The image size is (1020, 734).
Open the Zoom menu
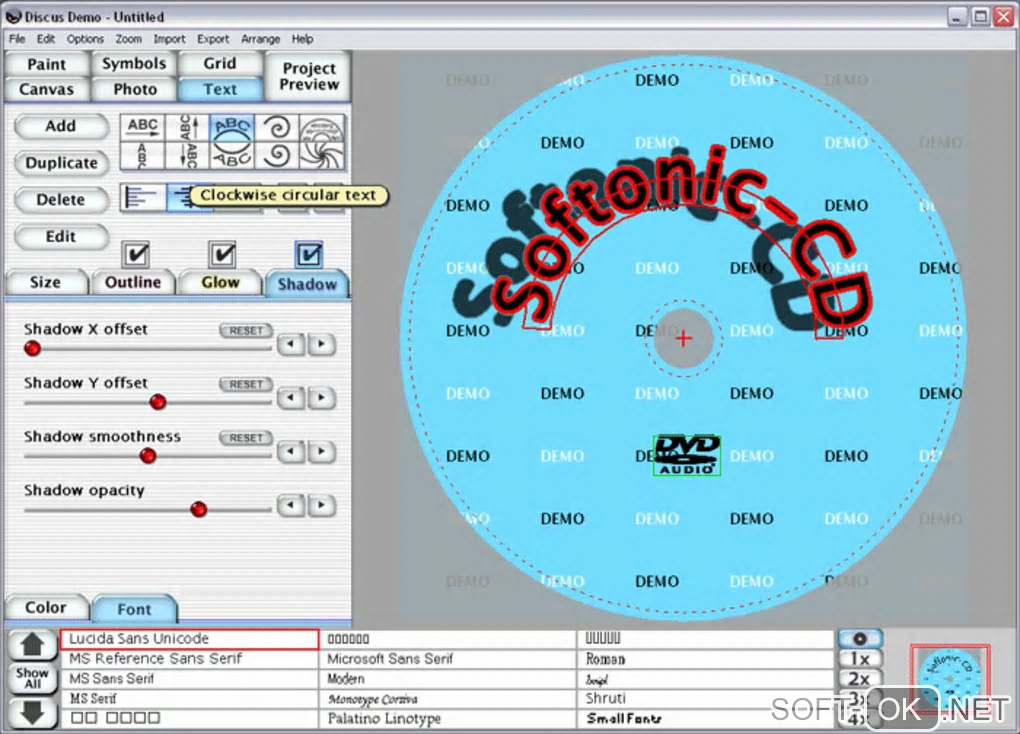pos(128,39)
